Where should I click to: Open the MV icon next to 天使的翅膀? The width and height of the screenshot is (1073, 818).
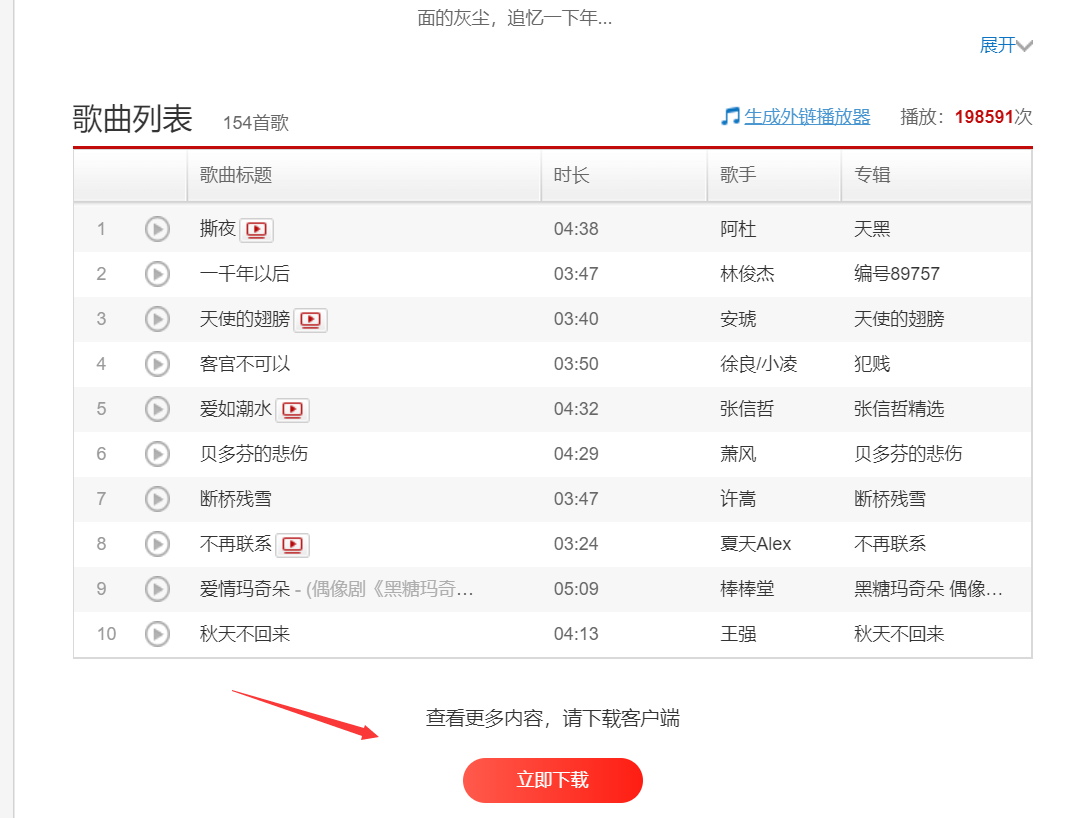[x=310, y=319]
